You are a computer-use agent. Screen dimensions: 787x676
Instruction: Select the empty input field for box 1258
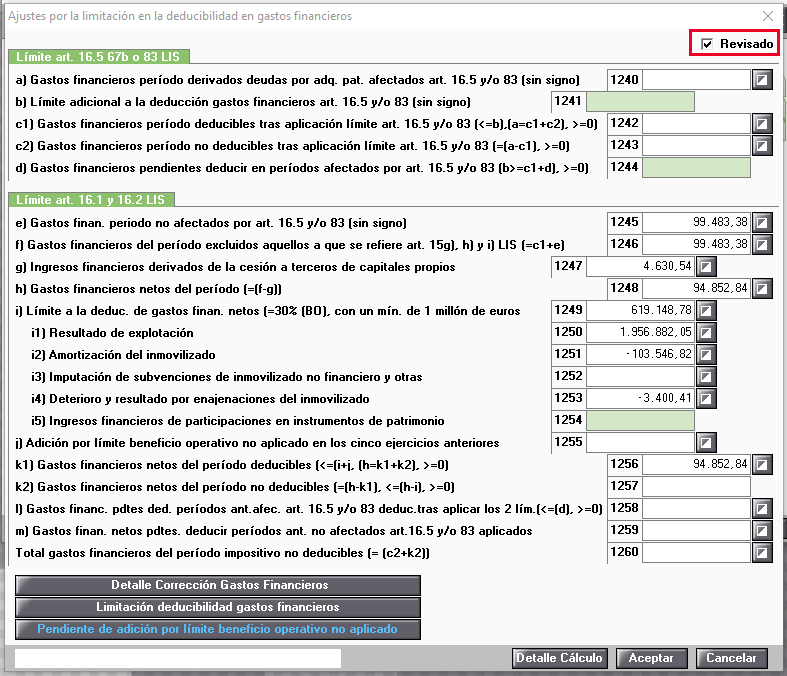(x=696, y=508)
